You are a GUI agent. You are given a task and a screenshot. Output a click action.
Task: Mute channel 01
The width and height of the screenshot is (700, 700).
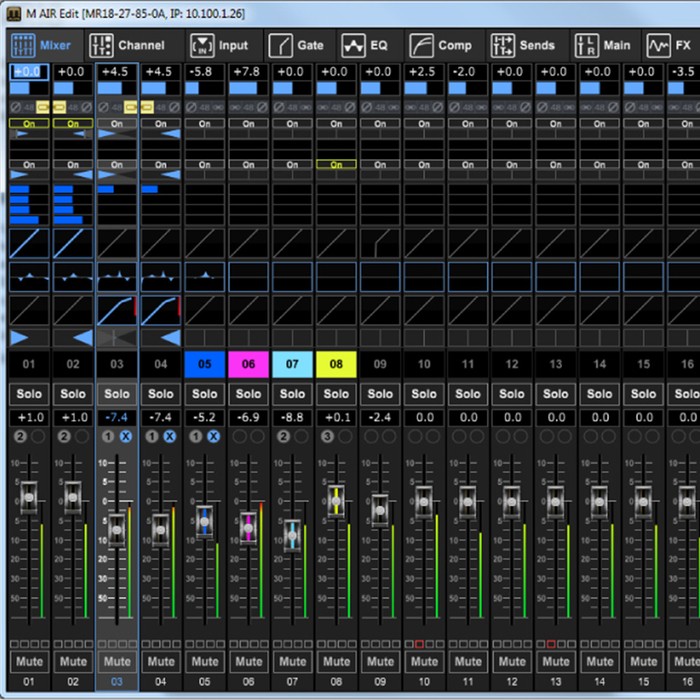point(29,662)
